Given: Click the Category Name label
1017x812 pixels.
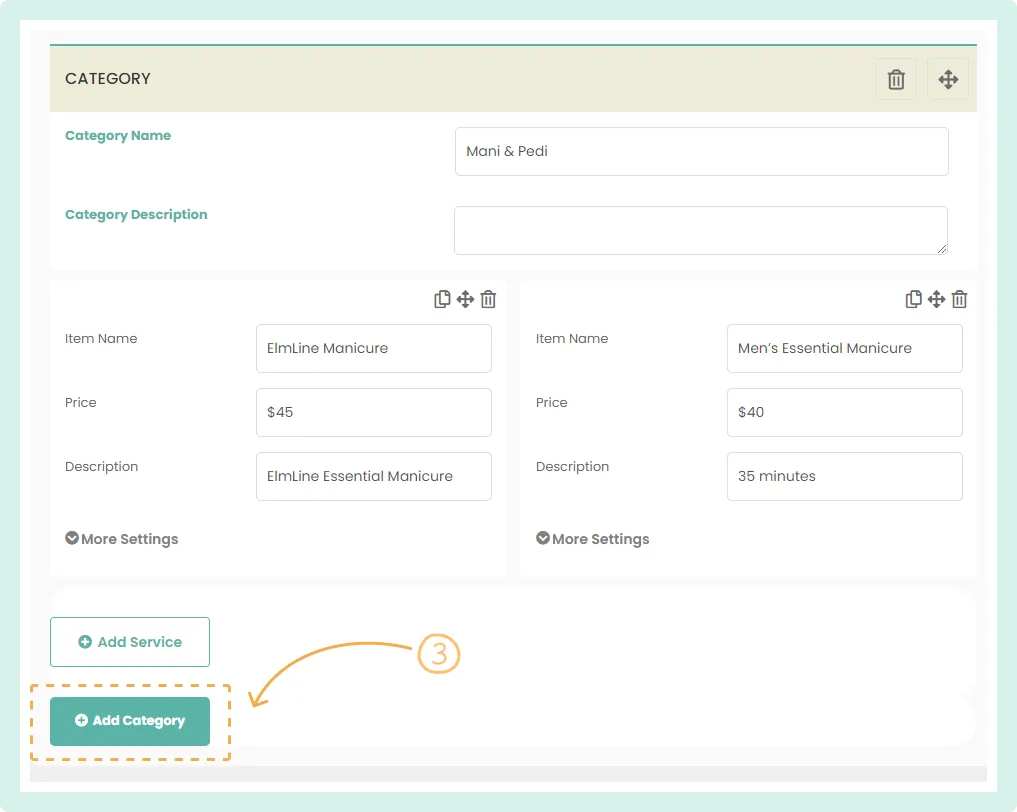Looking at the screenshot, I should click(x=118, y=136).
